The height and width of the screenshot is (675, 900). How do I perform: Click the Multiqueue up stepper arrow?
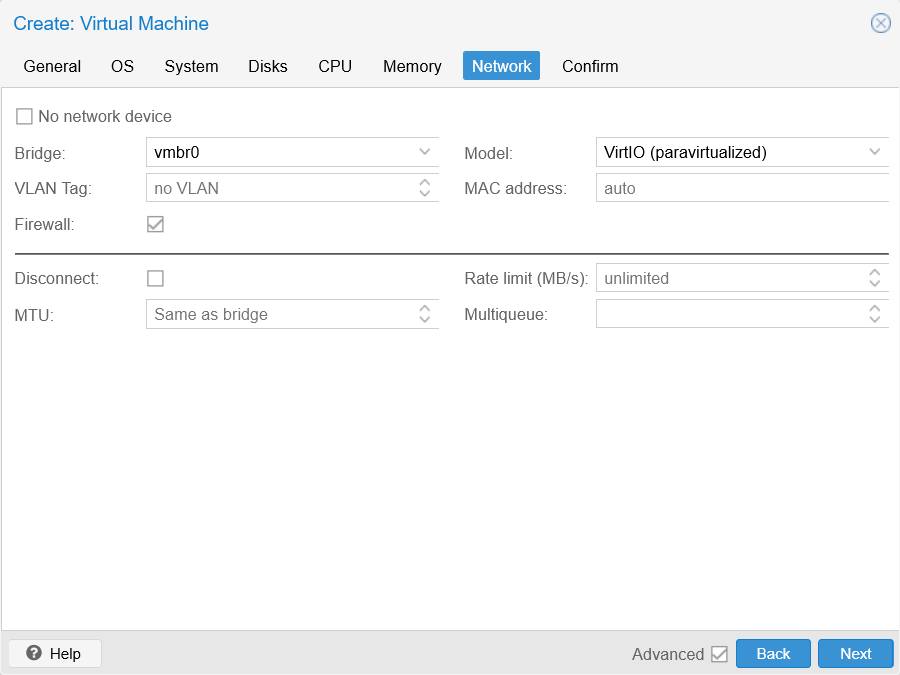874,308
